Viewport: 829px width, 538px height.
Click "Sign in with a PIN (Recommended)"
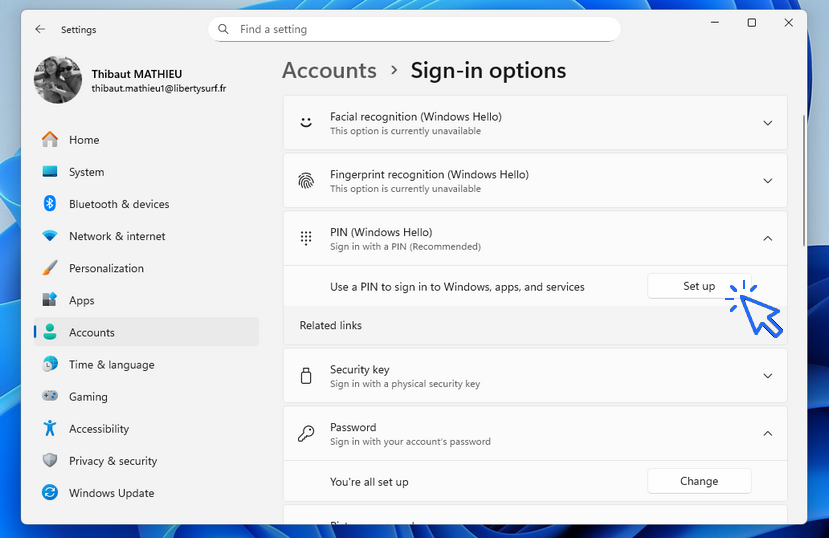pyautogui.click(x=406, y=246)
